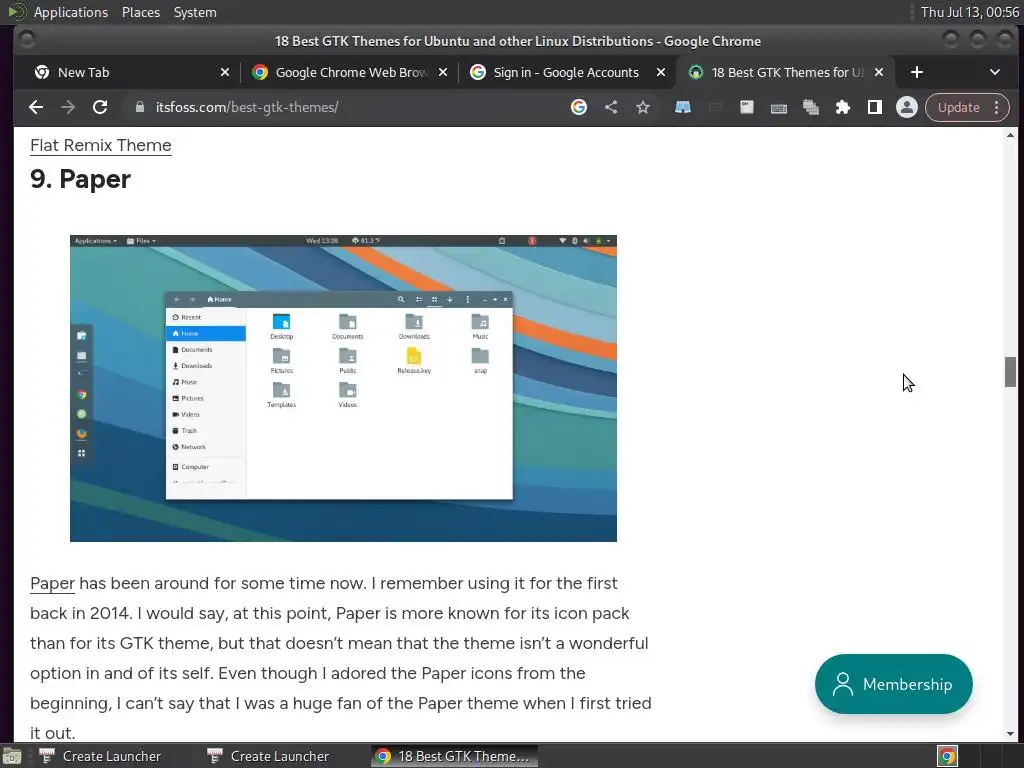This screenshot has height=768, width=1024.
Task: Open the Applications menu
Action: 71,12
